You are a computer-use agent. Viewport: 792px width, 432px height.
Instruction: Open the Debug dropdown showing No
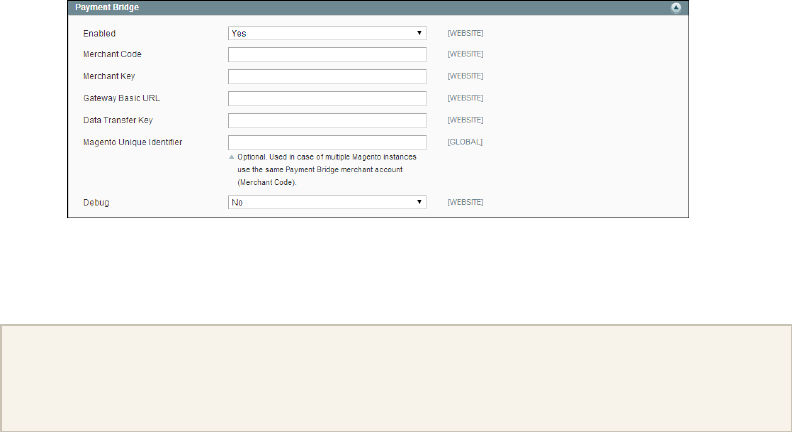click(327, 202)
